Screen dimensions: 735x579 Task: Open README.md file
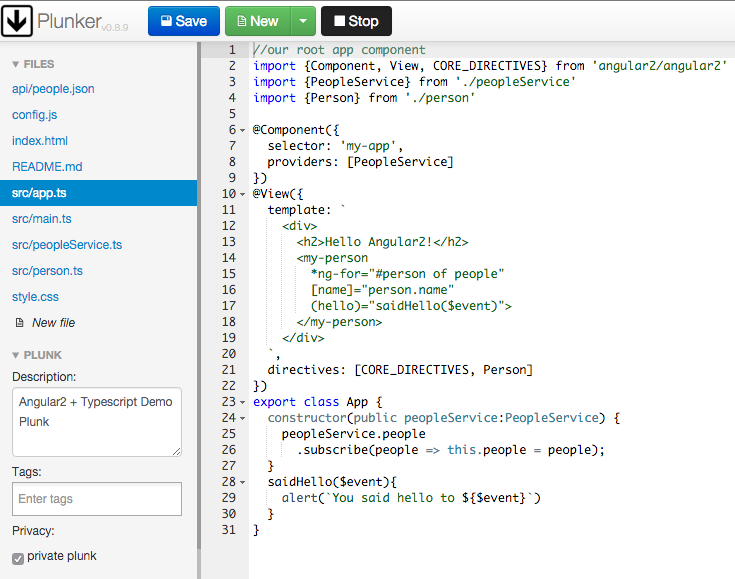pos(47,167)
